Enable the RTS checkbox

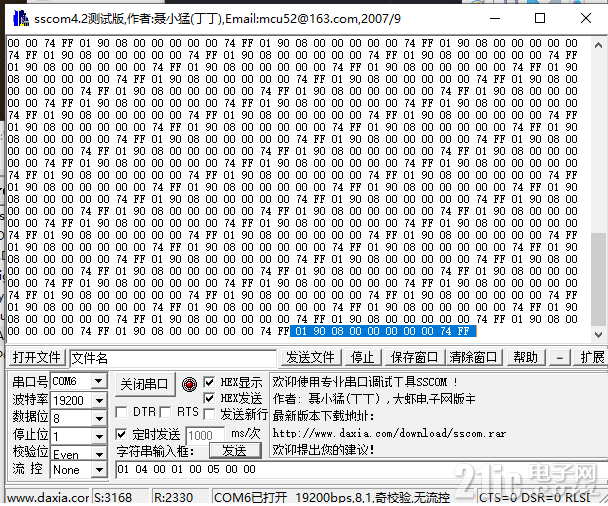click(166, 412)
